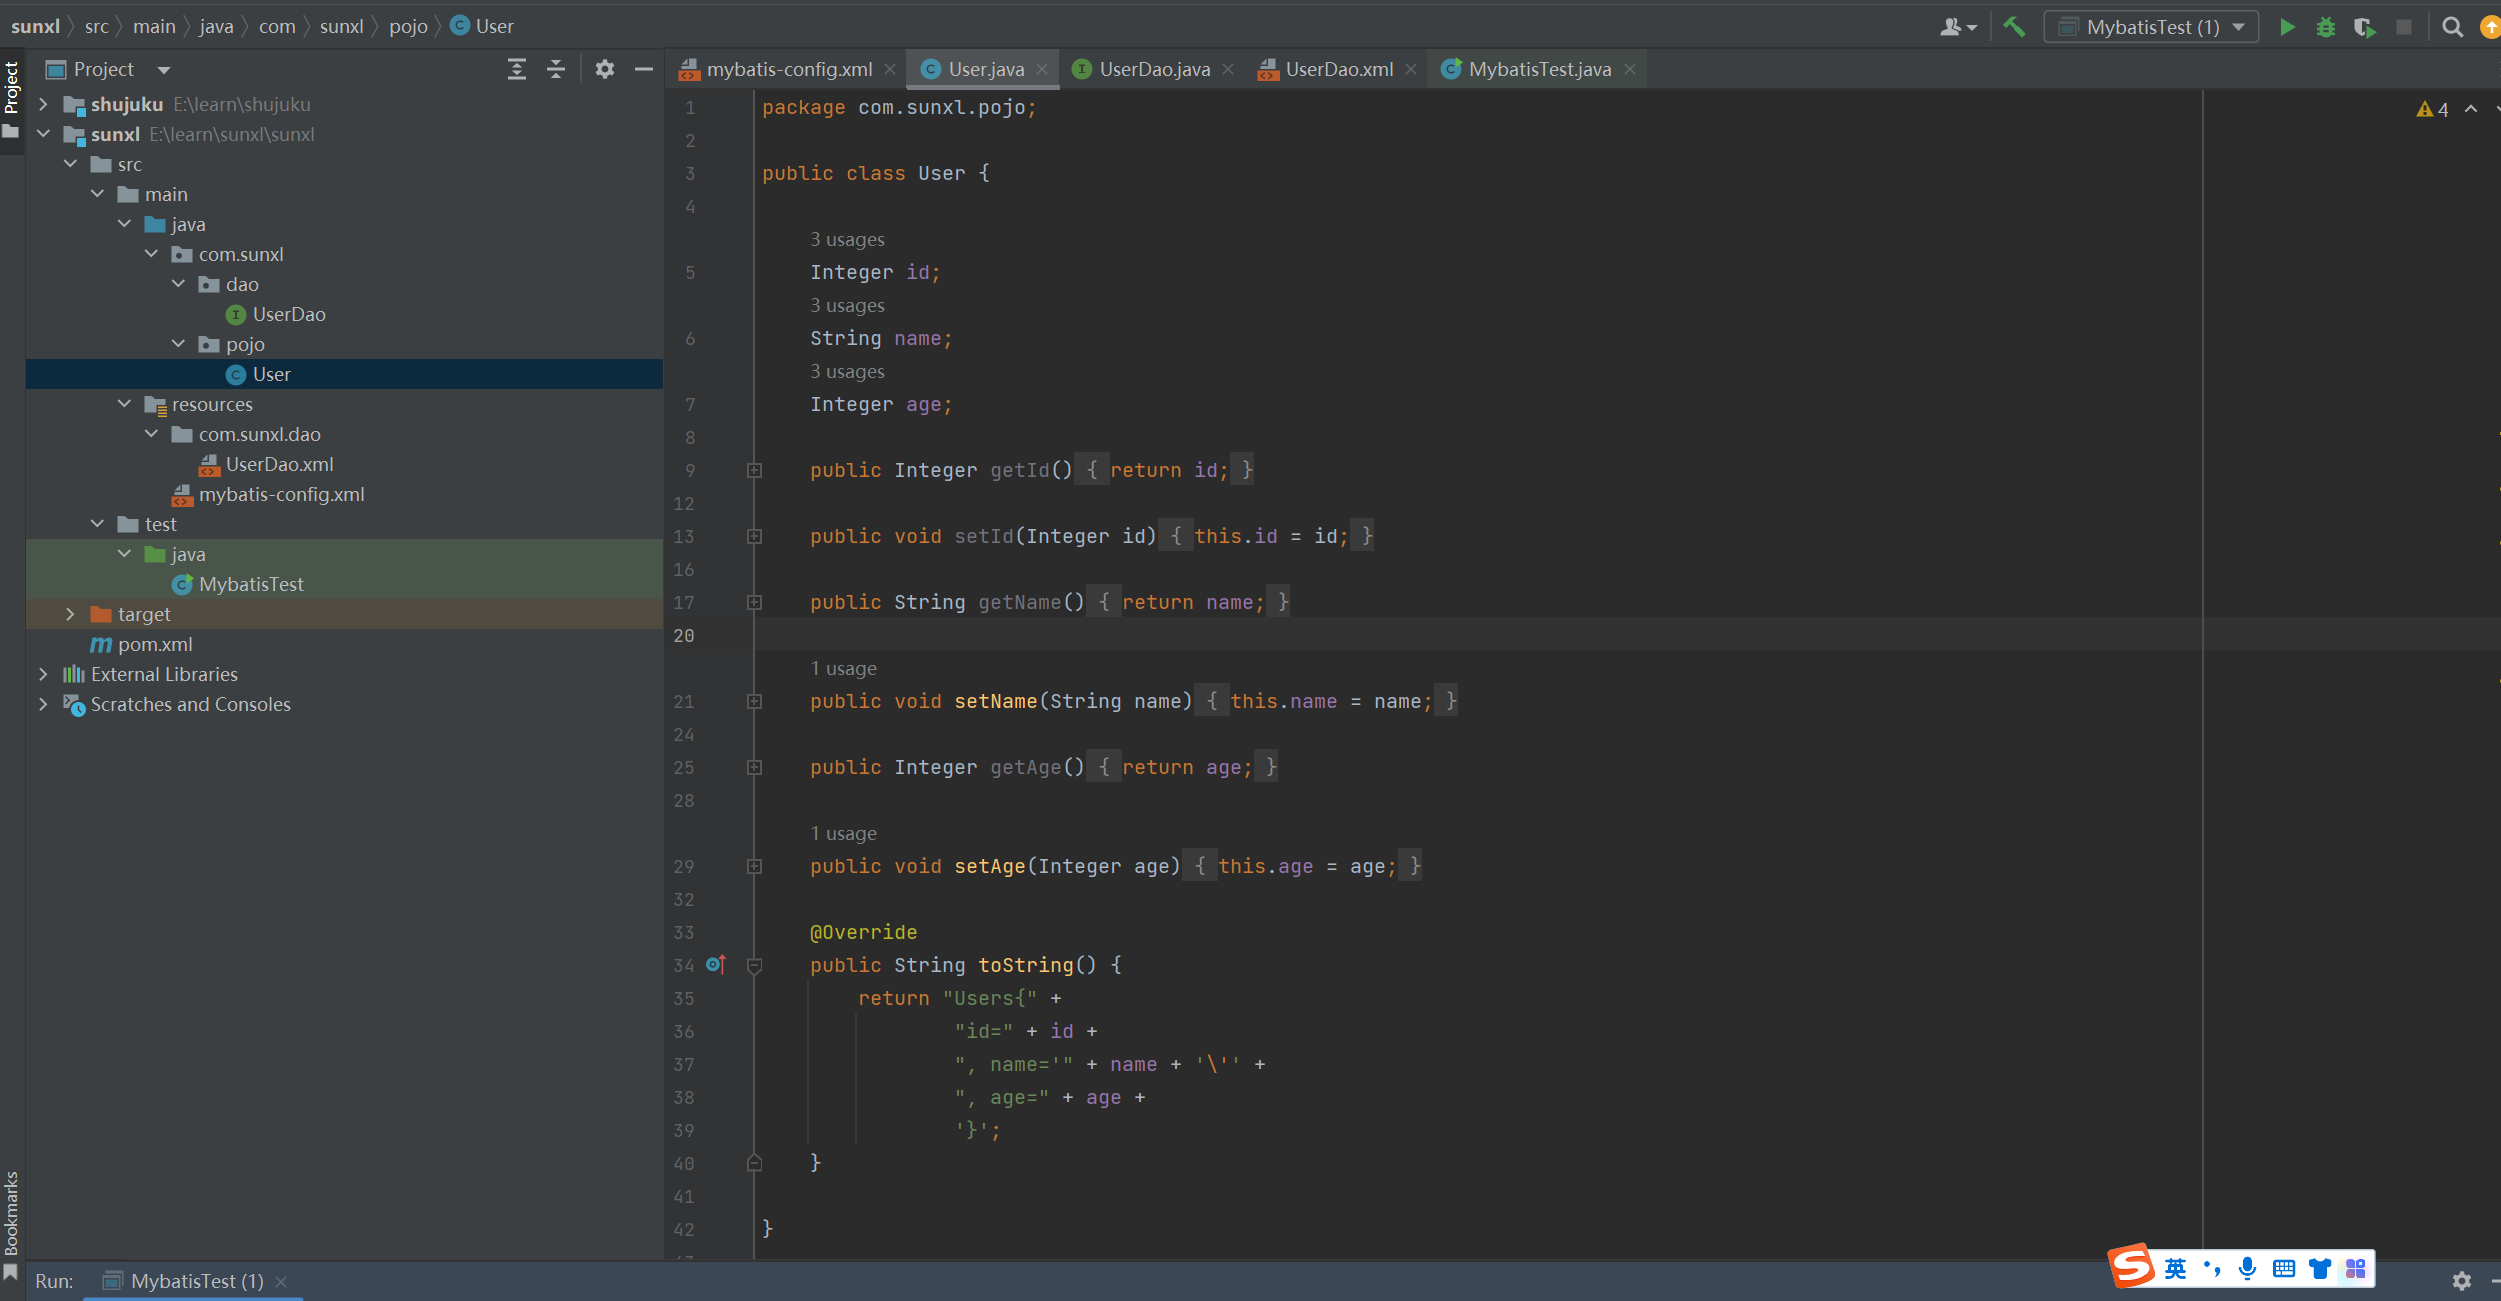Screen dimensions: 2501x1301
Task: Click the Expand All icon in Project panel
Action: click(516, 69)
